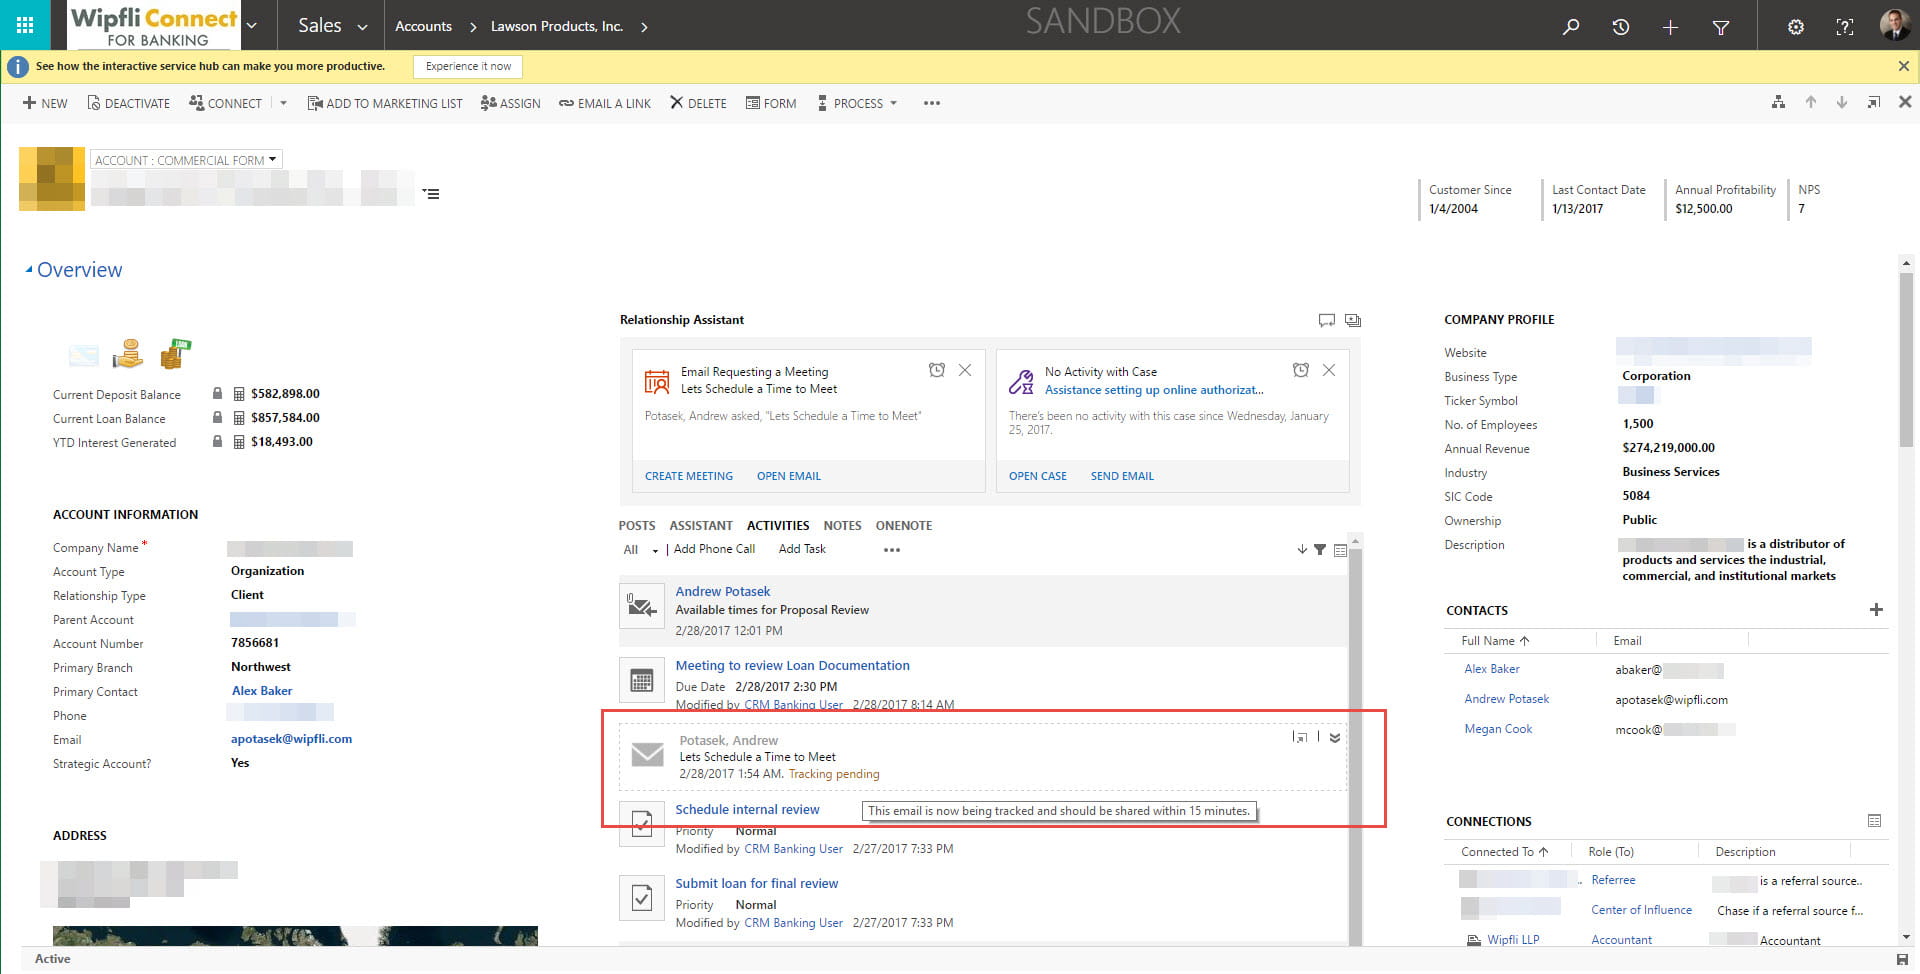Open the settings gear icon
1920x974 pixels.
click(1796, 27)
